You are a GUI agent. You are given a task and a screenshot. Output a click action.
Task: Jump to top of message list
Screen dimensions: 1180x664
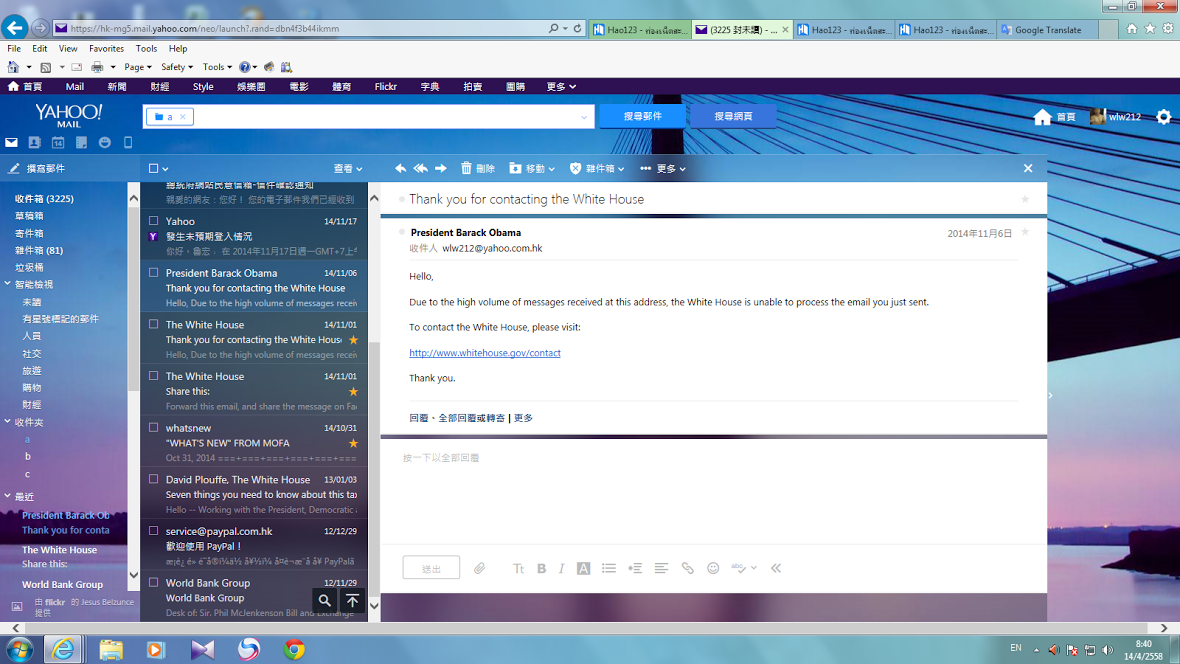point(352,601)
